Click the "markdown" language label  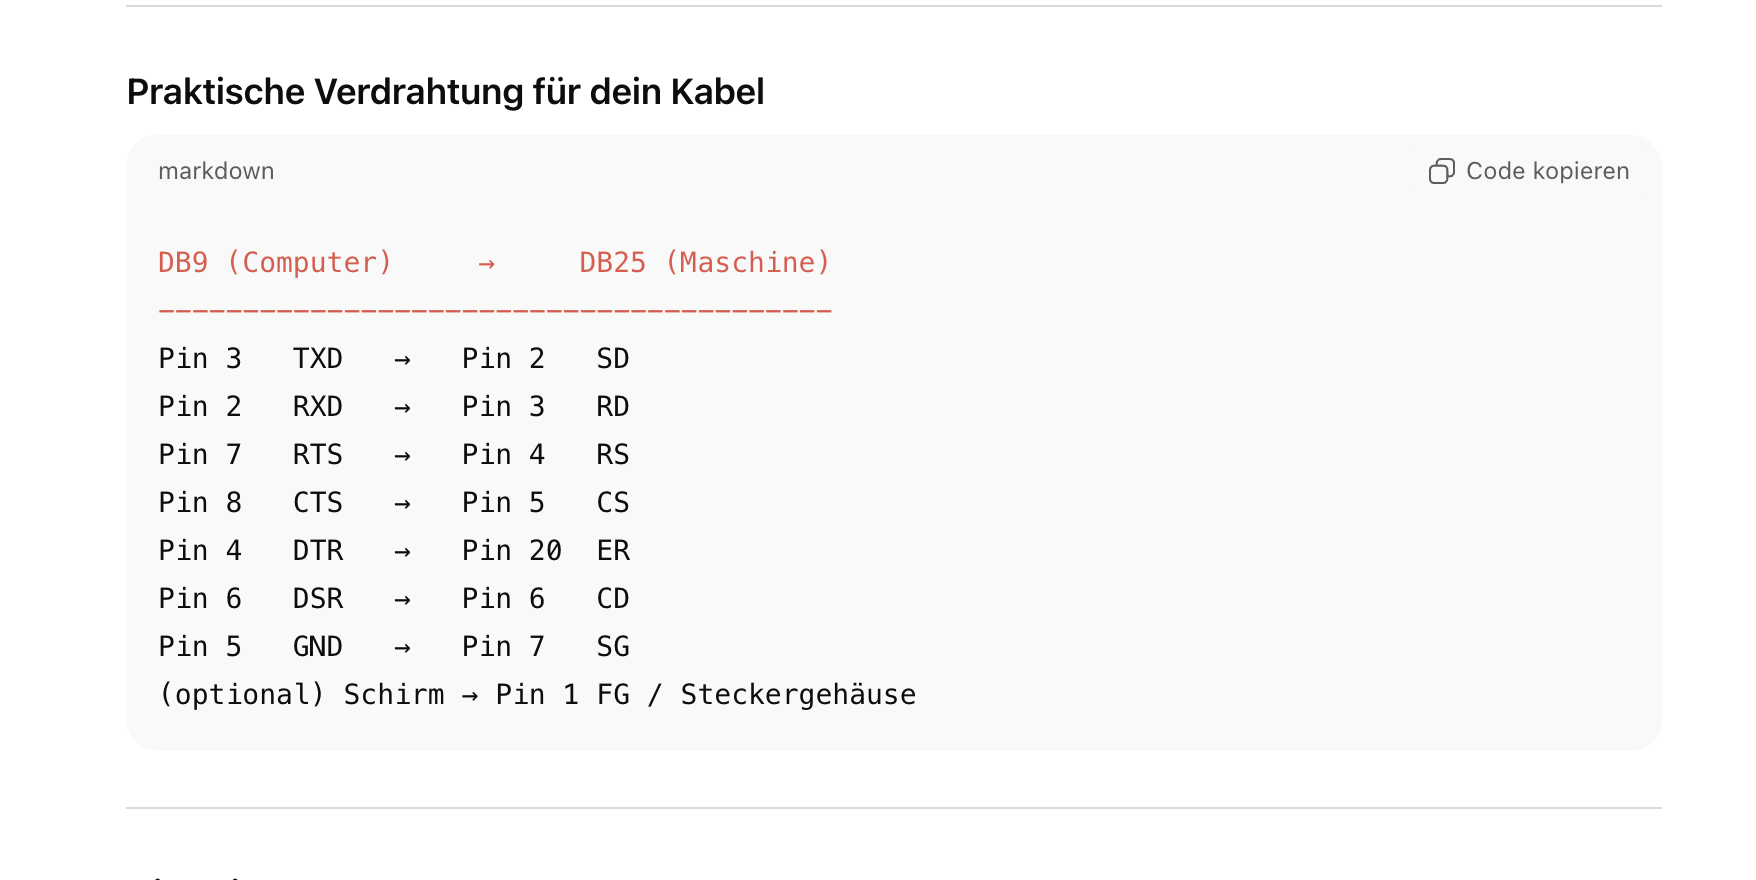coord(216,172)
